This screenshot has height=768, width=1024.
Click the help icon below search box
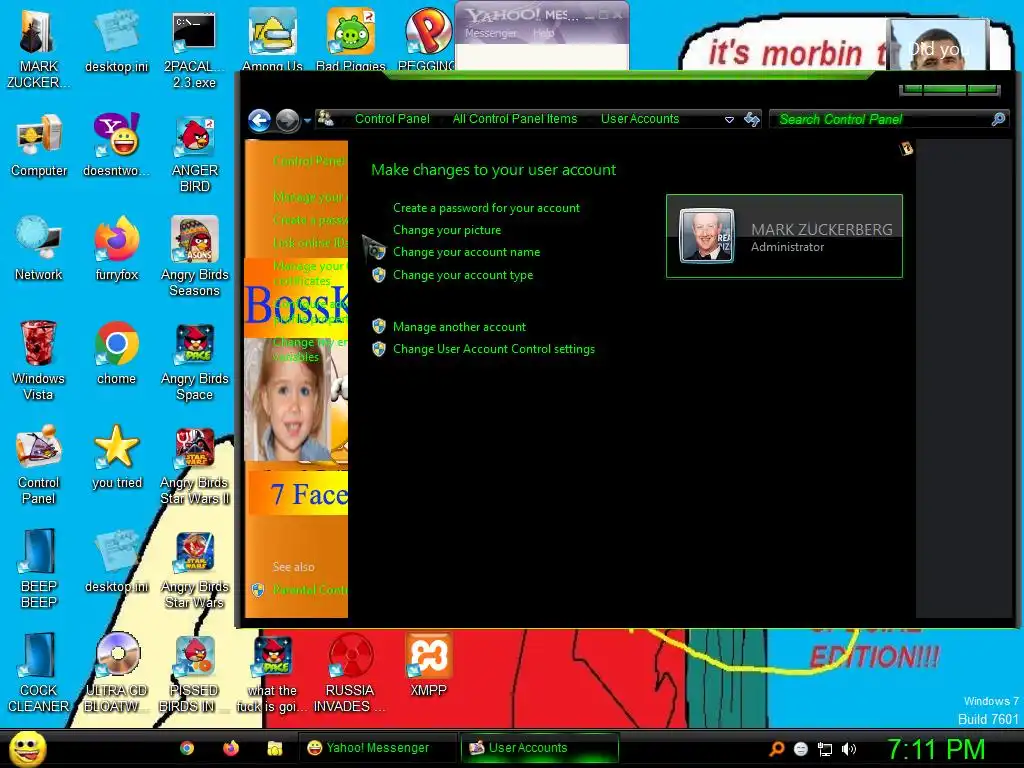click(906, 150)
